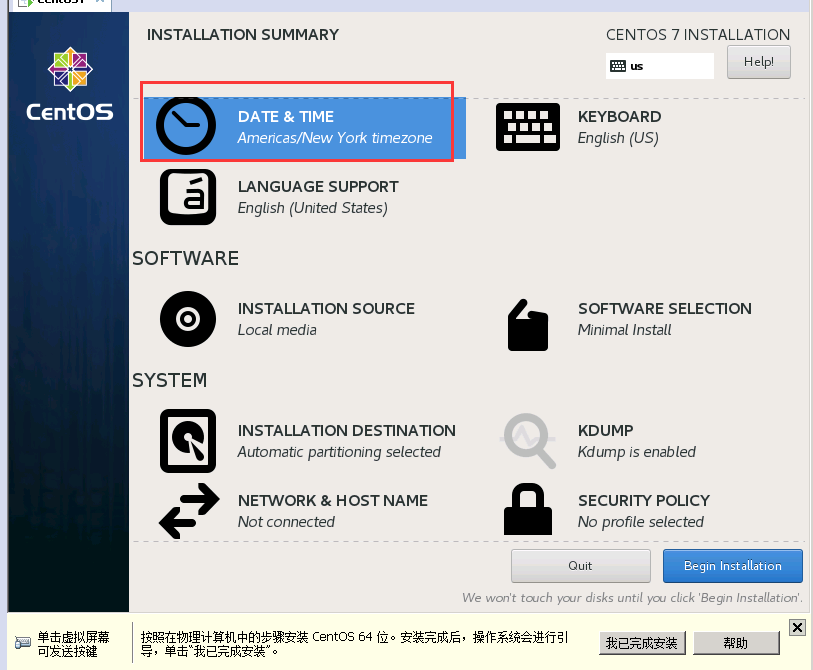This screenshot has width=813, height=670.
Task: Click the us keyboard layout field
Action: [x=660, y=66]
